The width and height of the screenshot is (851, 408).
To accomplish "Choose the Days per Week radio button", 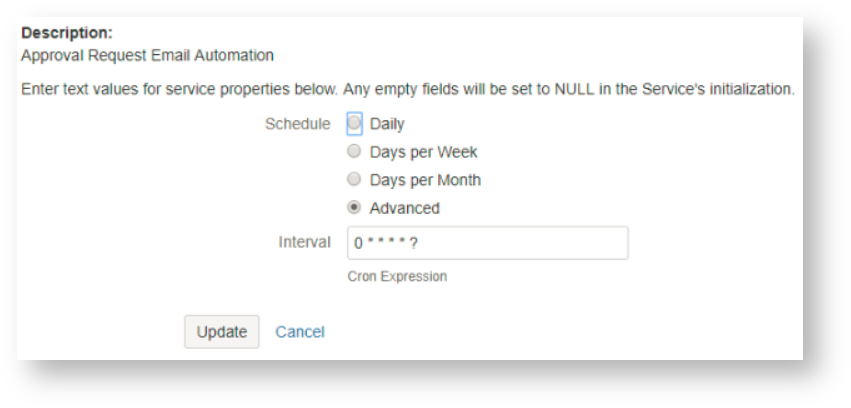I will pyautogui.click(x=353, y=152).
